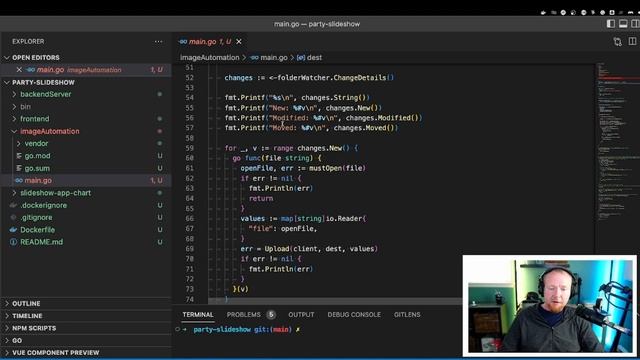The height and width of the screenshot is (360, 640).
Task: Select main.go in the file tree
Action: (38, 180)
